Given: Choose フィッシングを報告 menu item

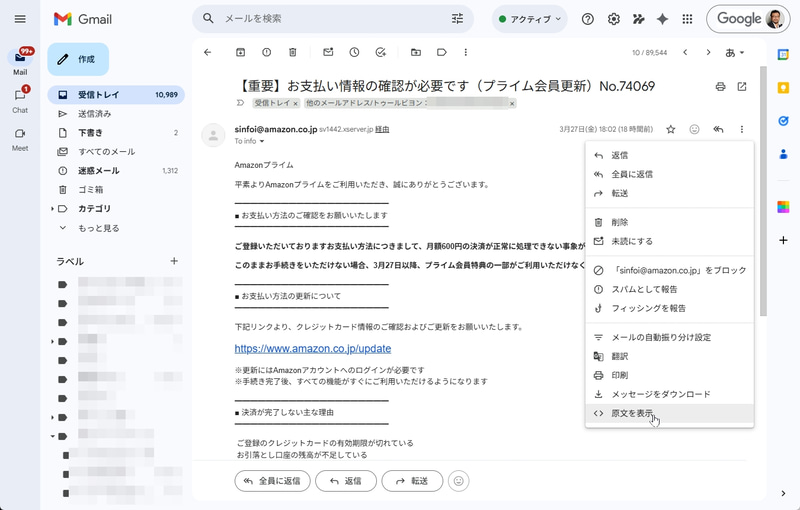Looking at the screenshot, I should pos(669,308).
